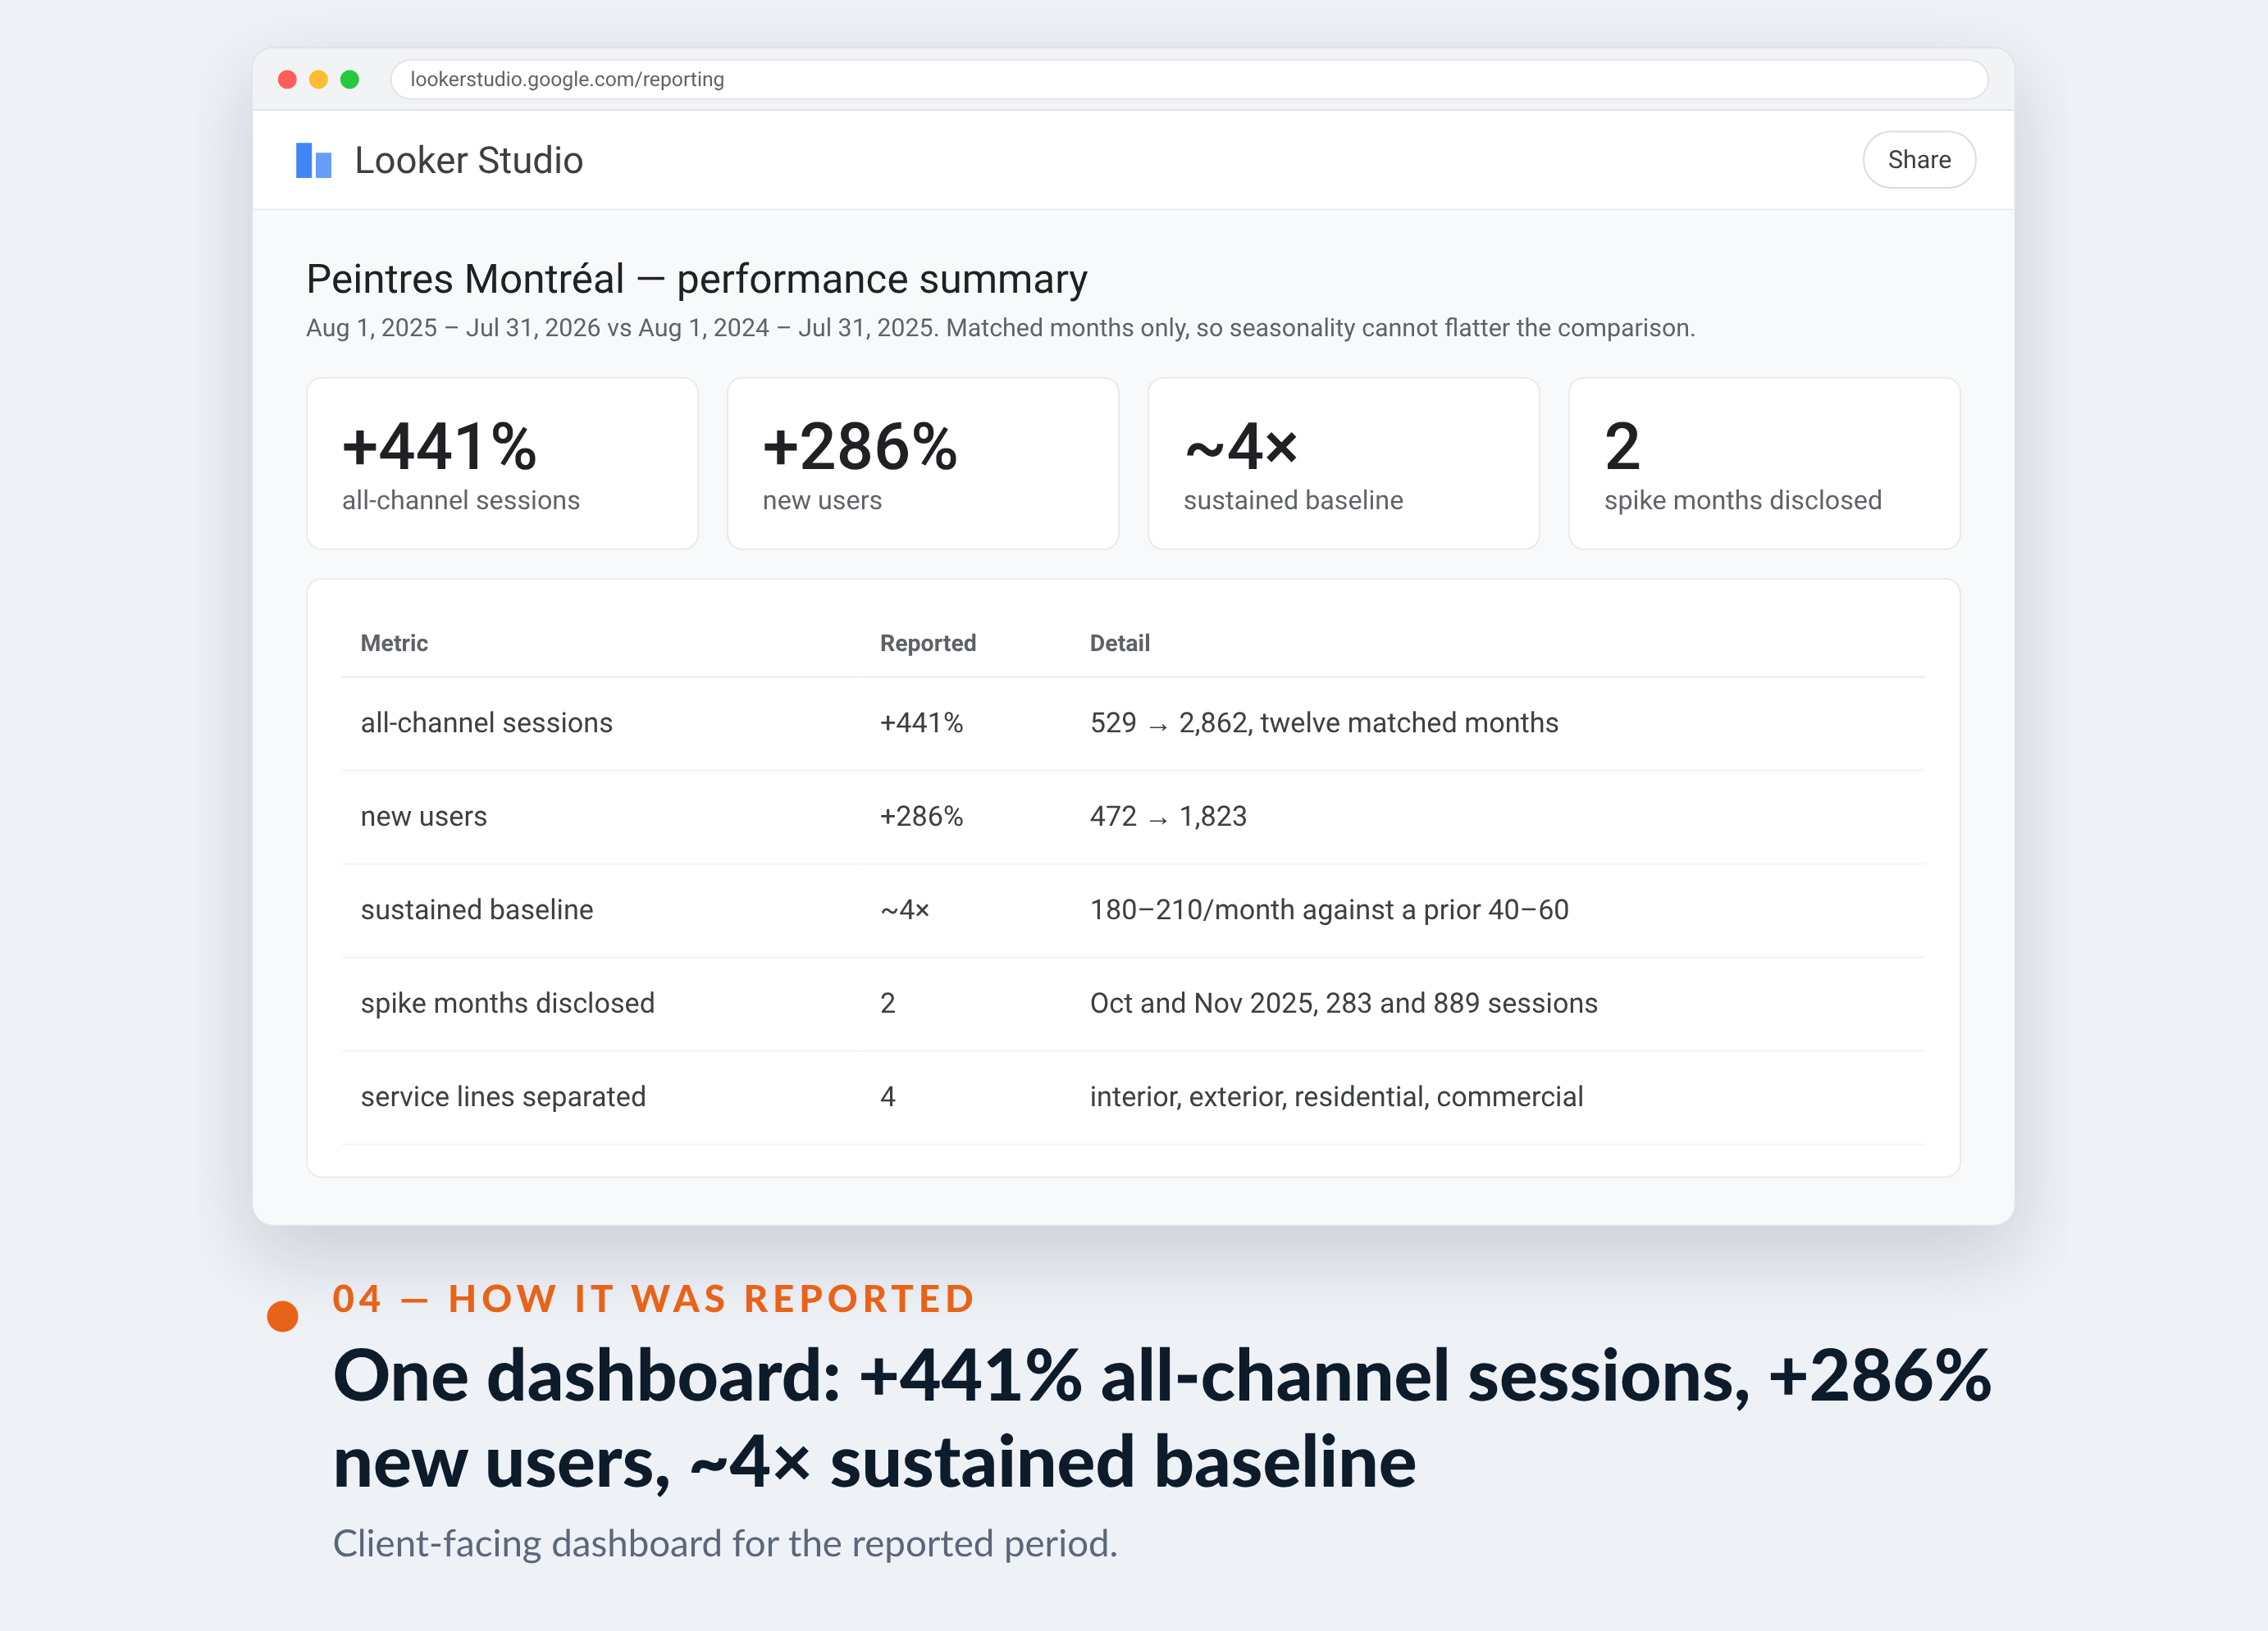The image size is (2268, 1631).
Task: Click the date range comparison subtitle
Action: click(1000, 328)
